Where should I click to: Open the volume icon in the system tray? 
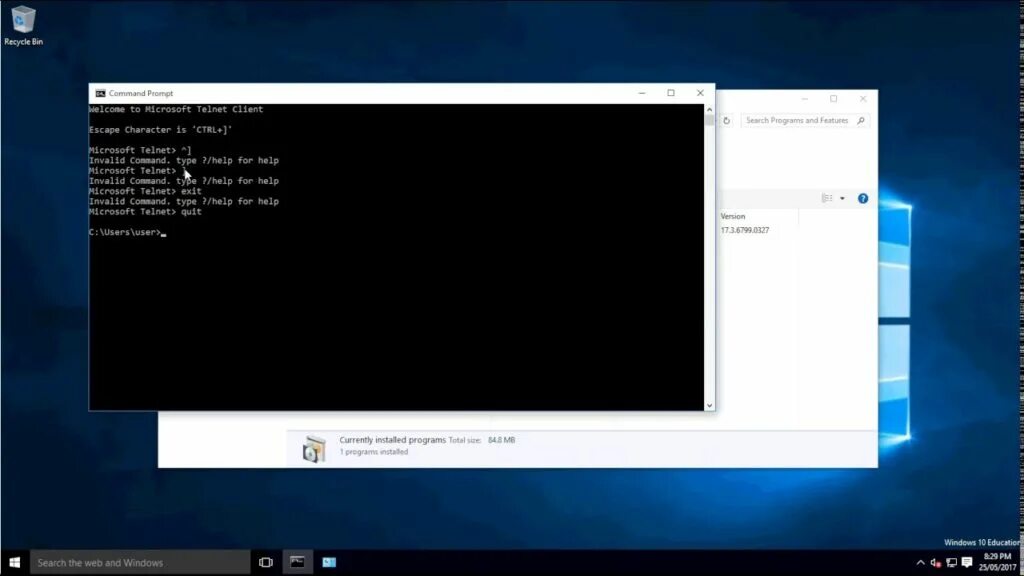(934, 563)
